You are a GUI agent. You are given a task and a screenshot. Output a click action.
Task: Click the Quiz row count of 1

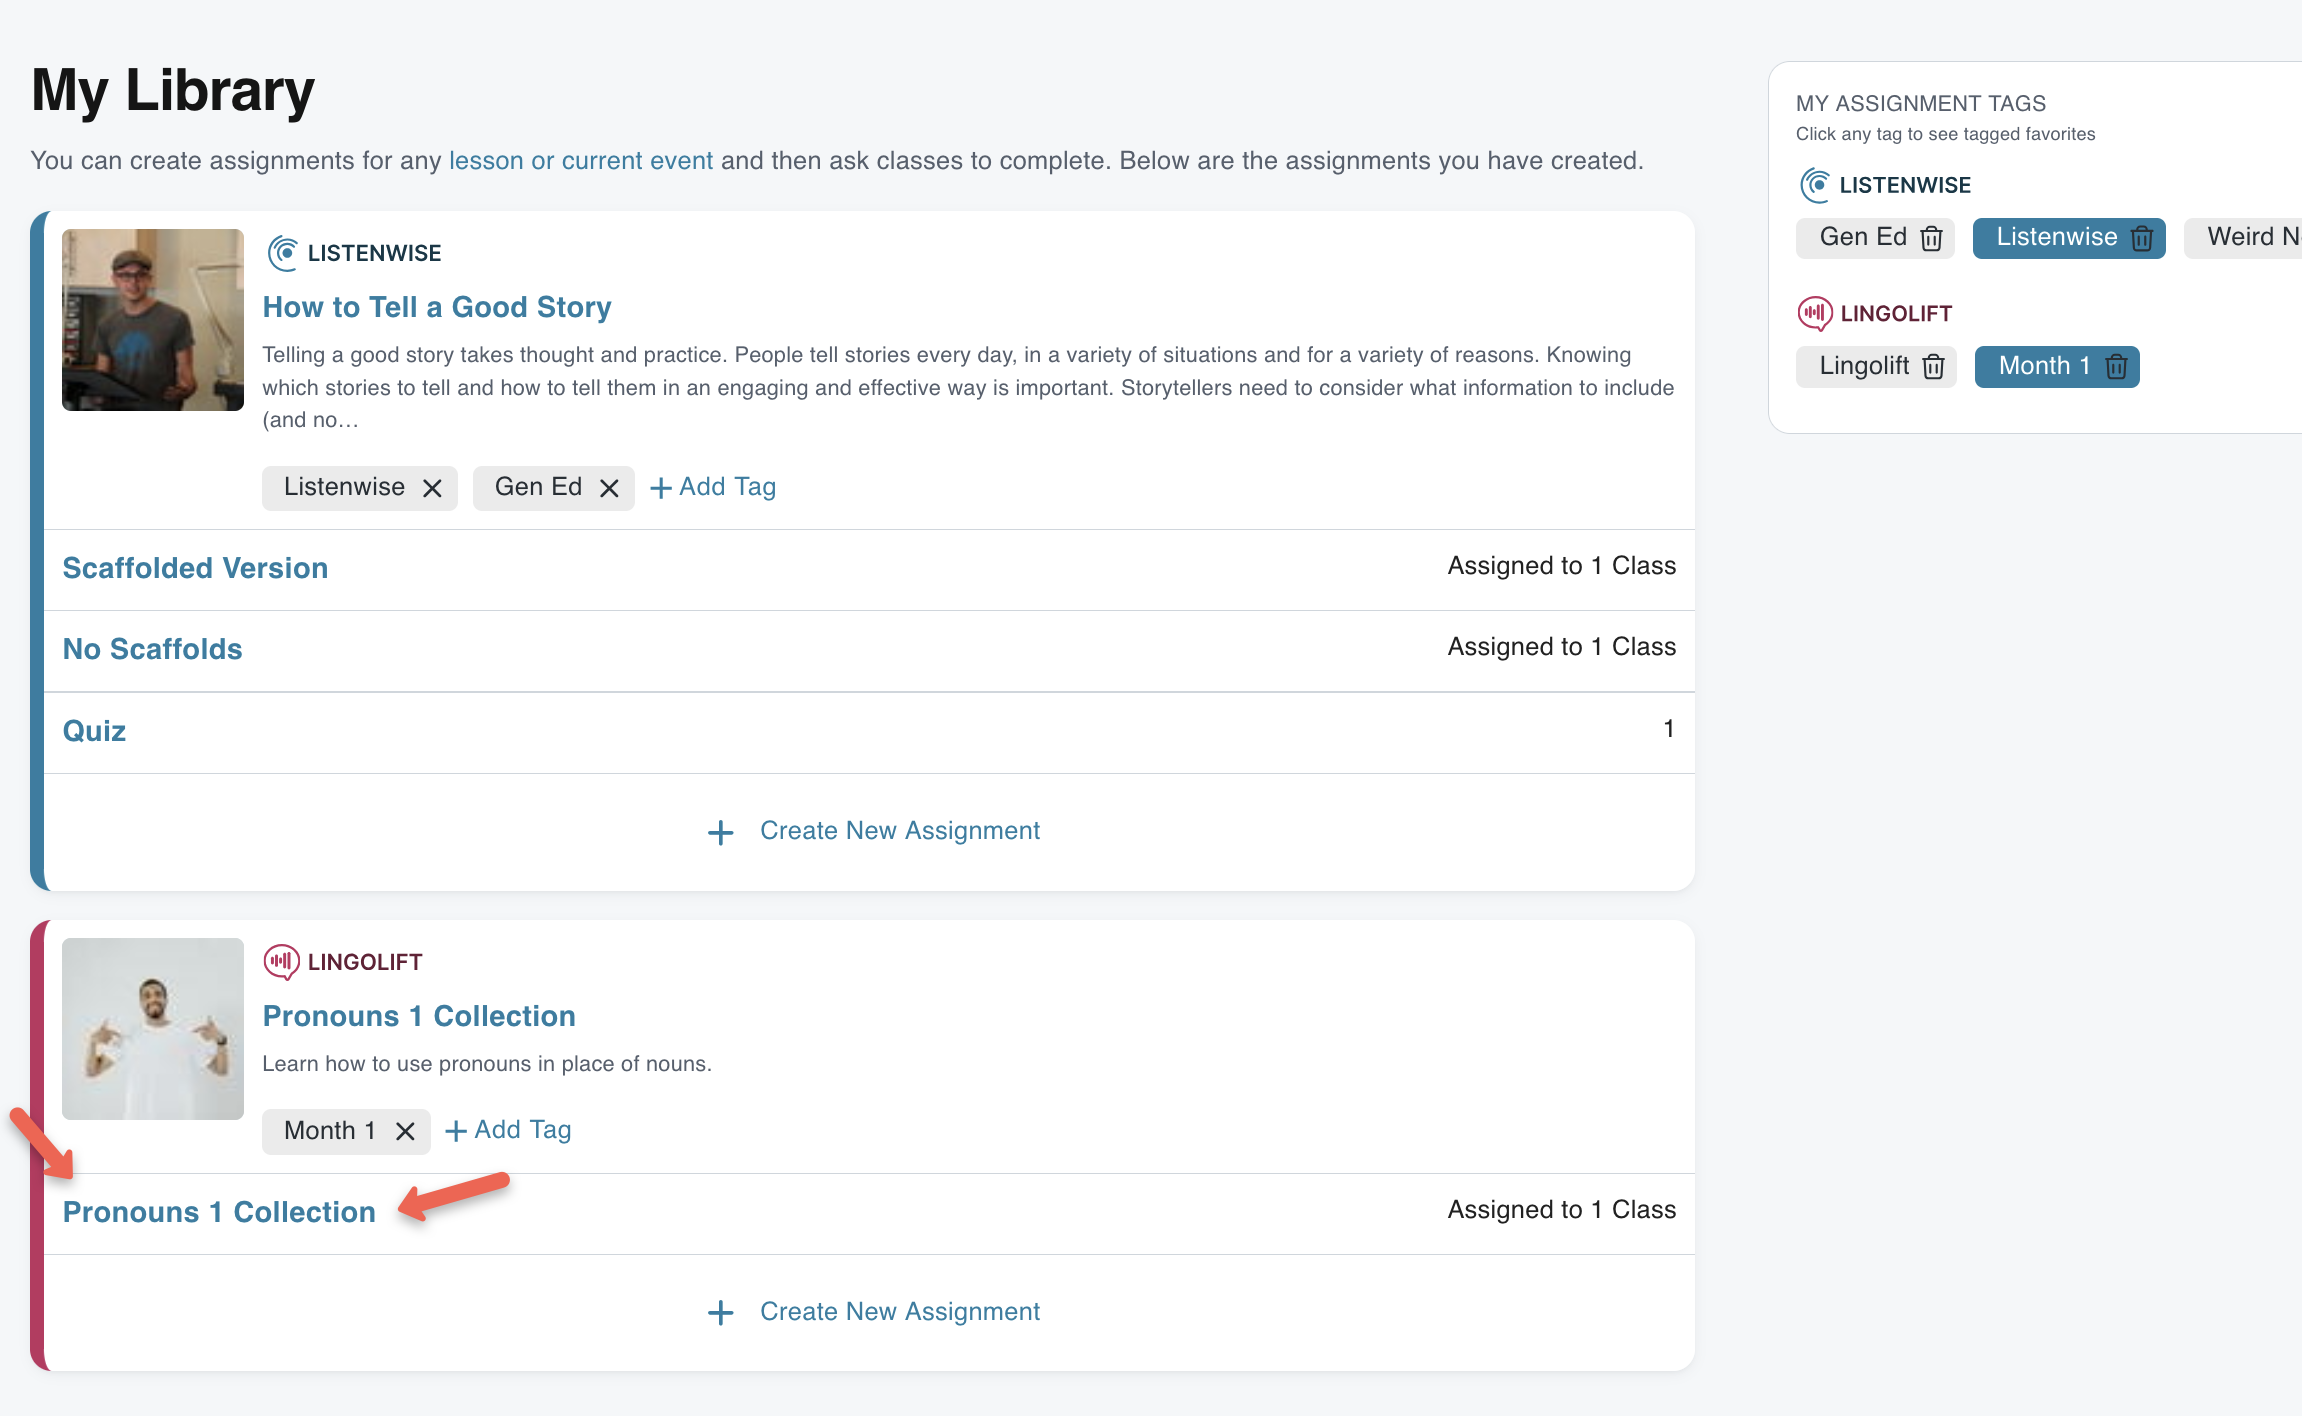click(1668, 729)
